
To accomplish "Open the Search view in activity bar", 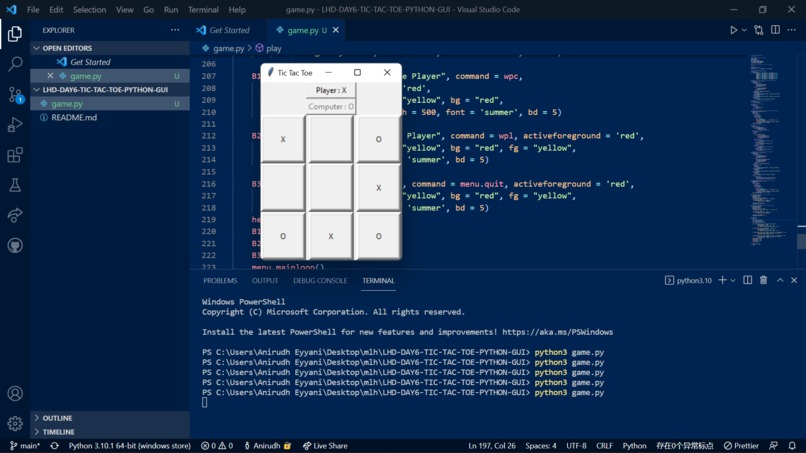I will pyautogui.click(x=15, y=64).
